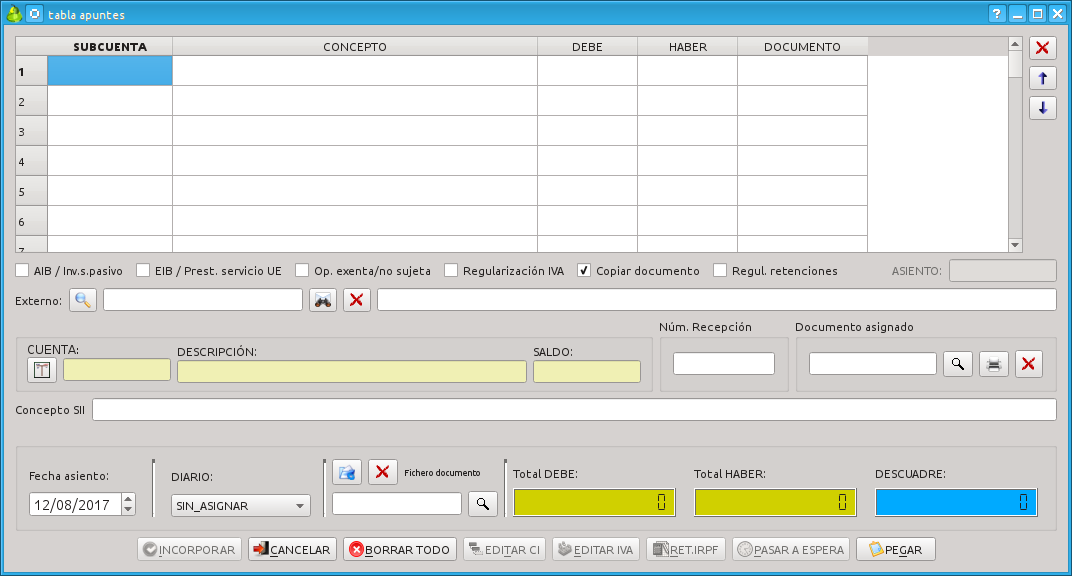This screenshot has height=576, width=1072.
Task: Open the CUENTA lookup book icon
Action: (x=42, y=370)
